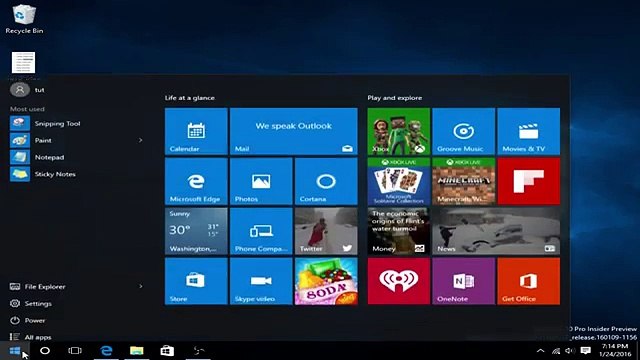Click the Life at a glance heading
The width and height of the screenshot is (640, 360).
(190, 98)
